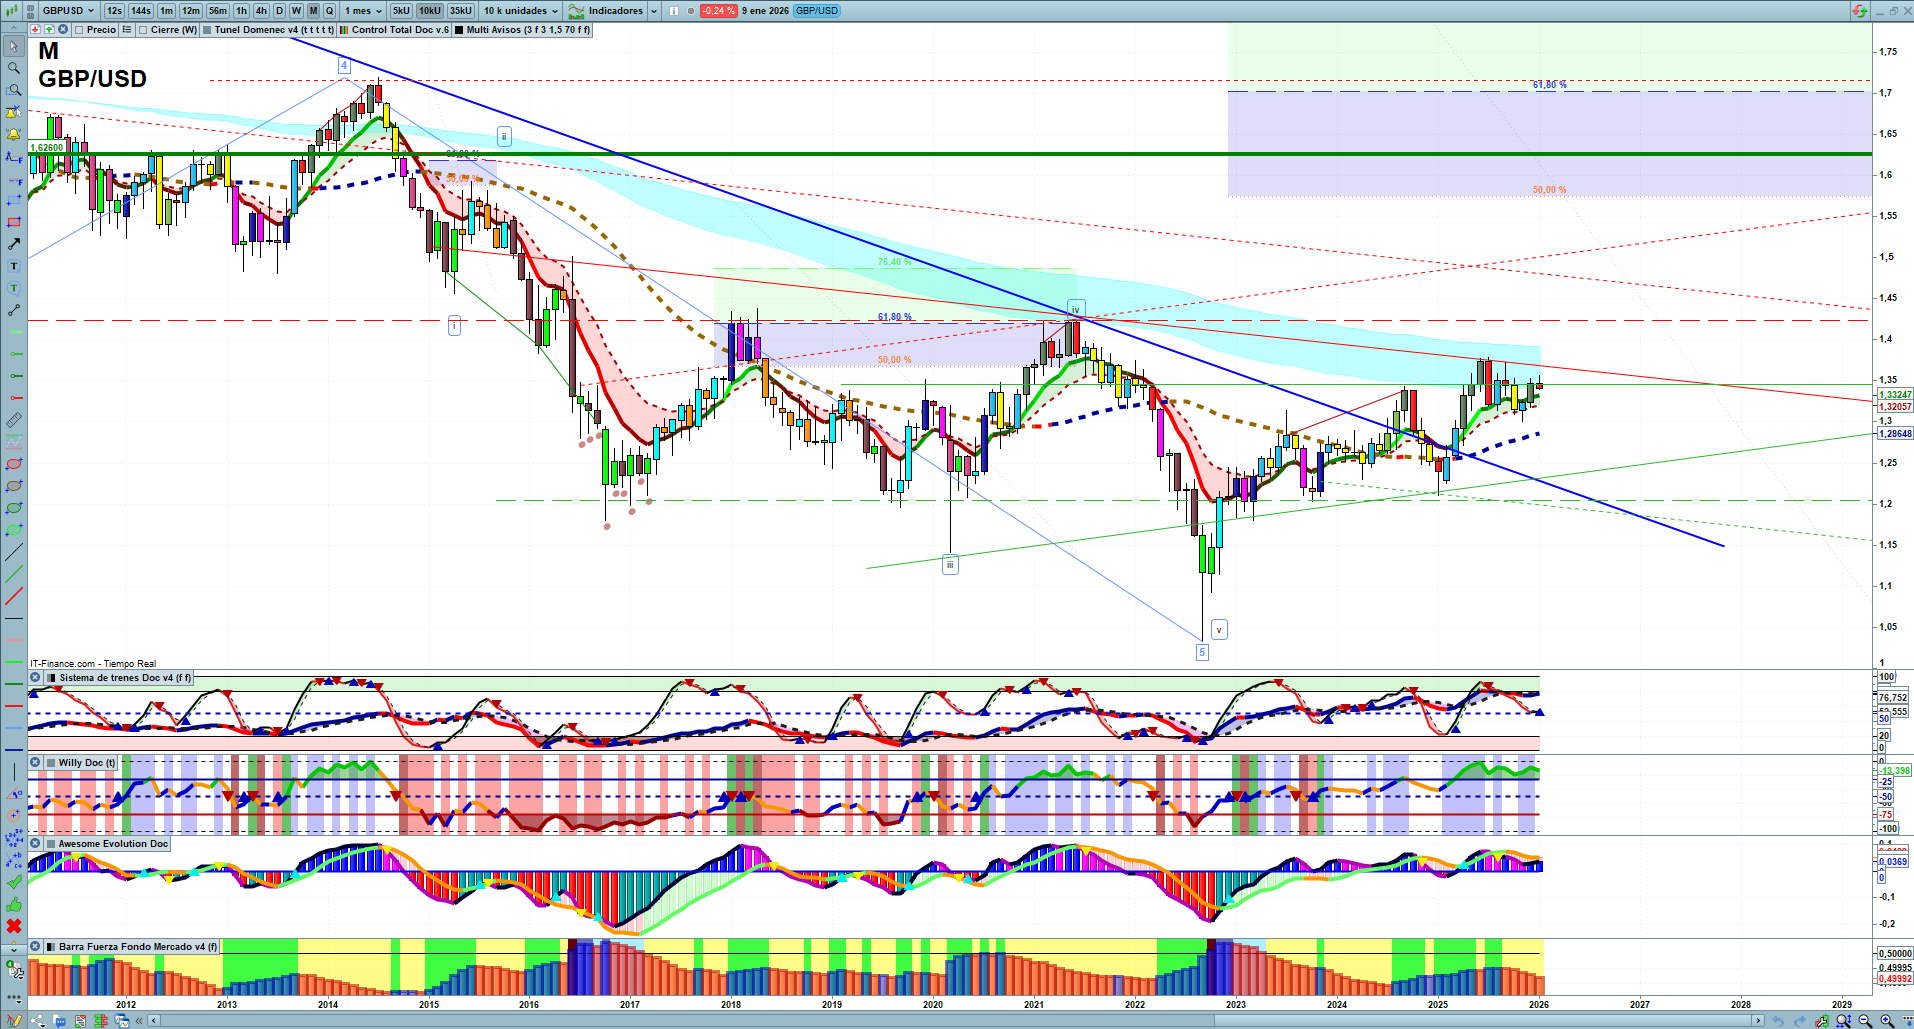The image size is (1914, 1029).
Task: Switch to the D daily timeframe
Action: point(279,11)
